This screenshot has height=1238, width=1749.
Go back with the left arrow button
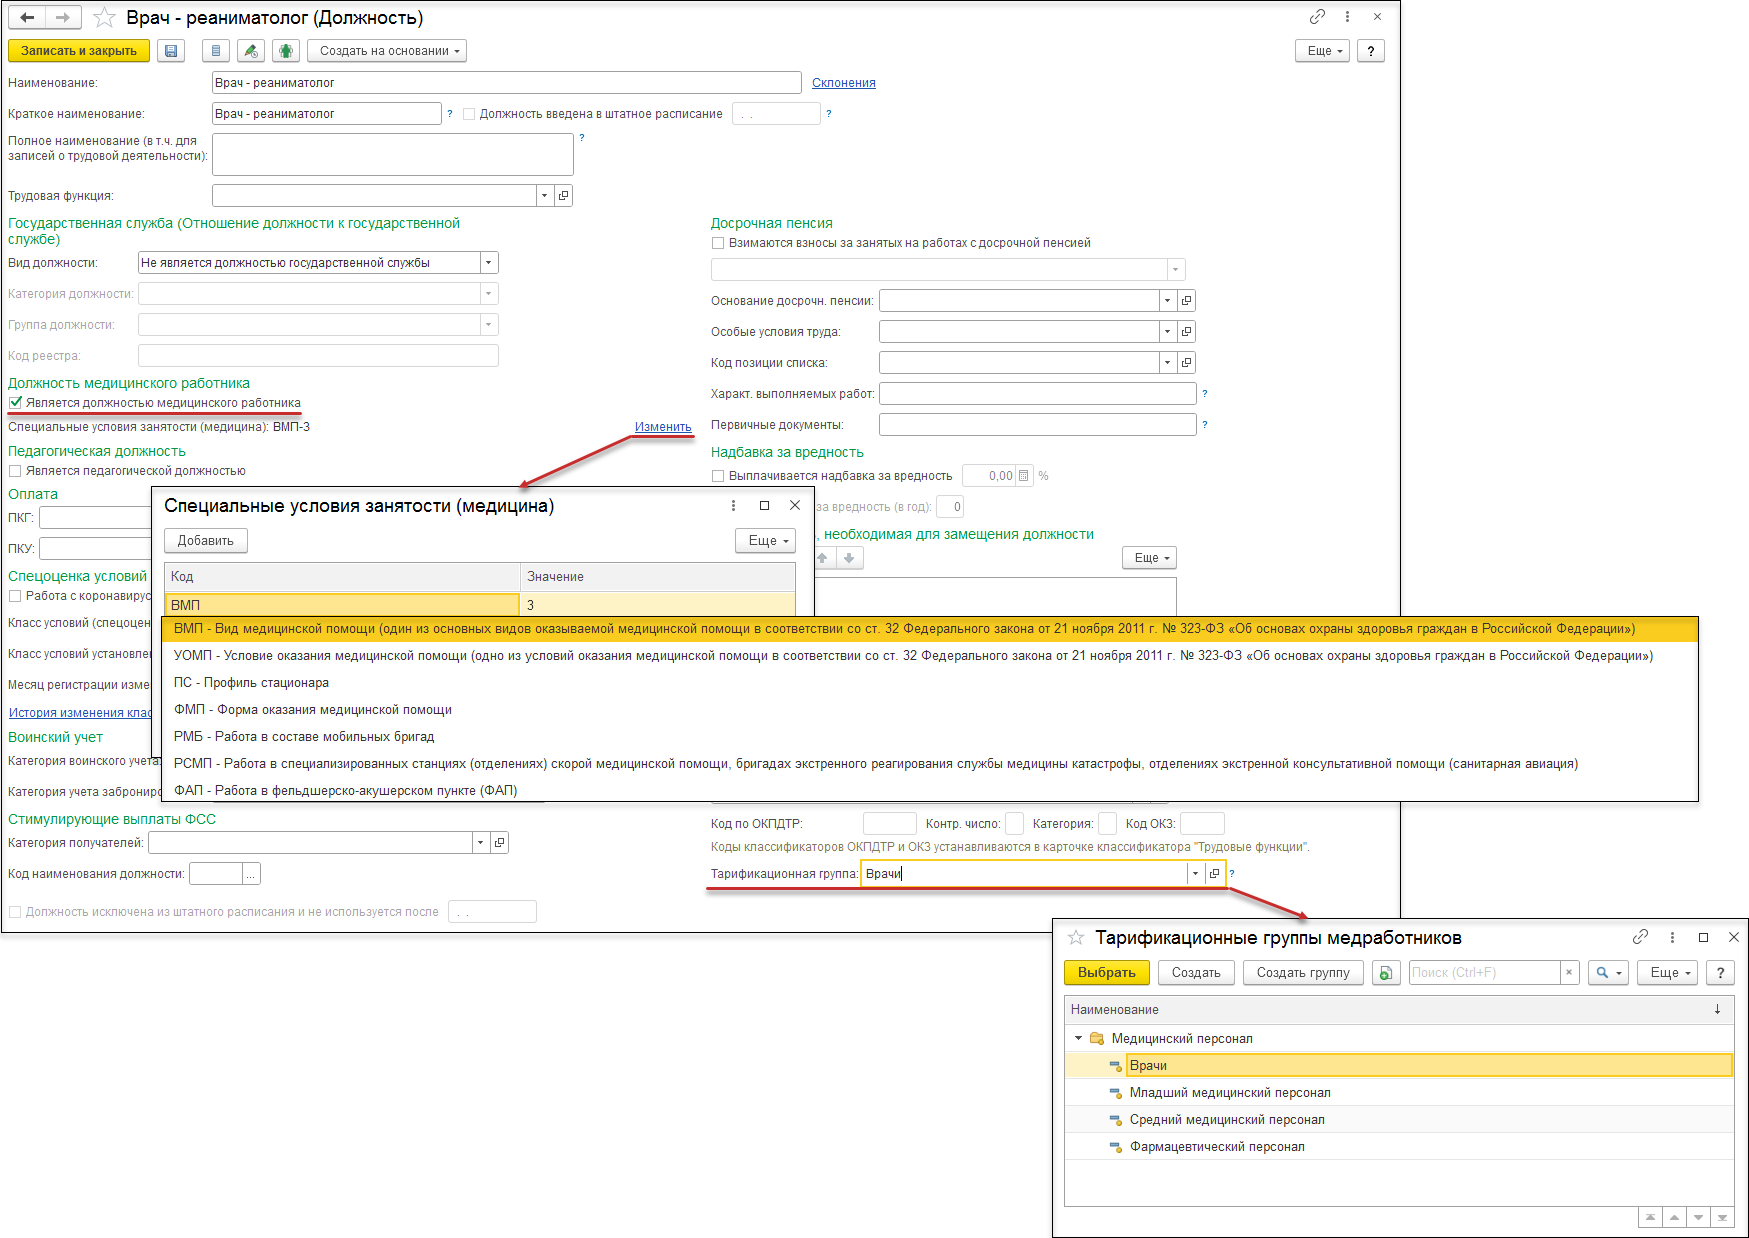[x=27, y=17]
